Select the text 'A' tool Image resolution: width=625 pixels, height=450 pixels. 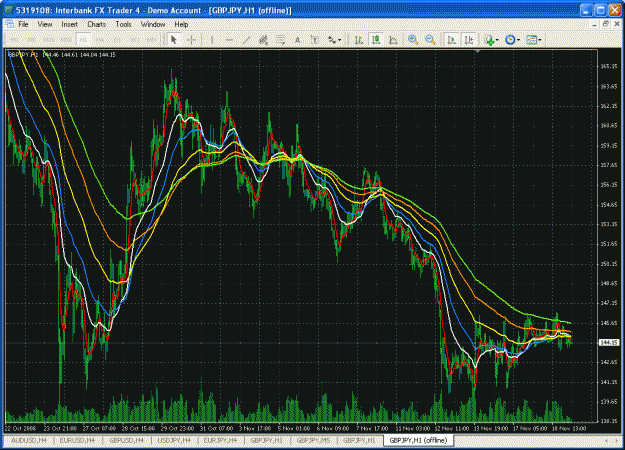pyautogui.click(x=297, y=40)
